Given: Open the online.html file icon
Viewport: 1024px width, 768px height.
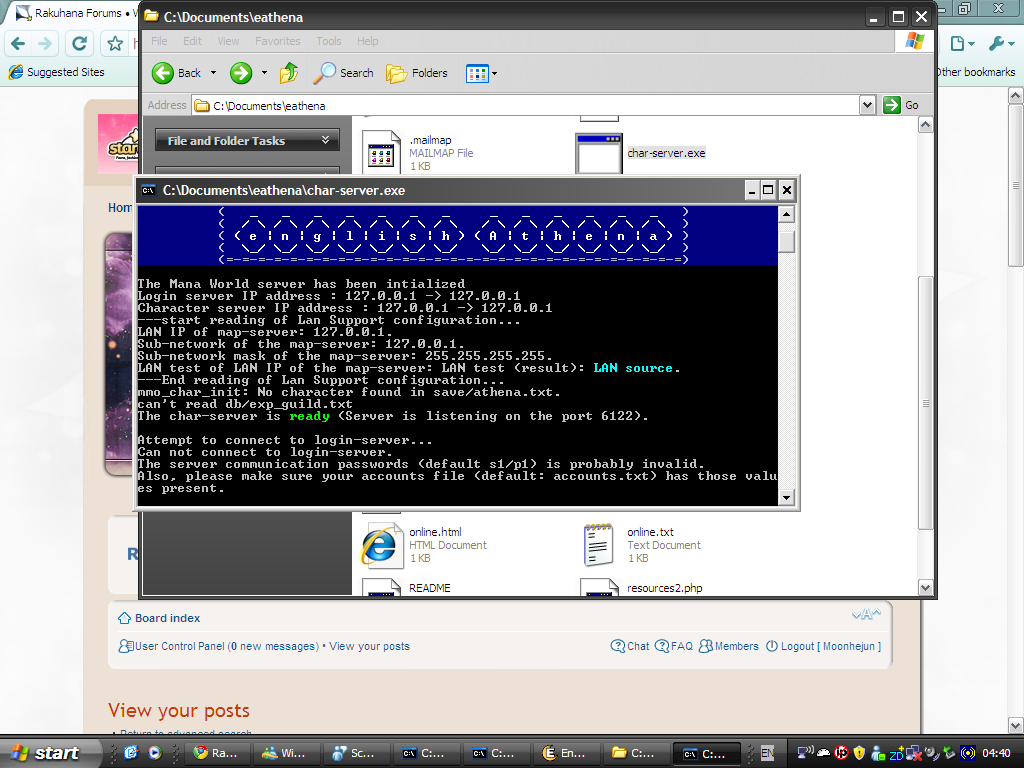Looking at the screenshot, I should (x=380, y=545).
